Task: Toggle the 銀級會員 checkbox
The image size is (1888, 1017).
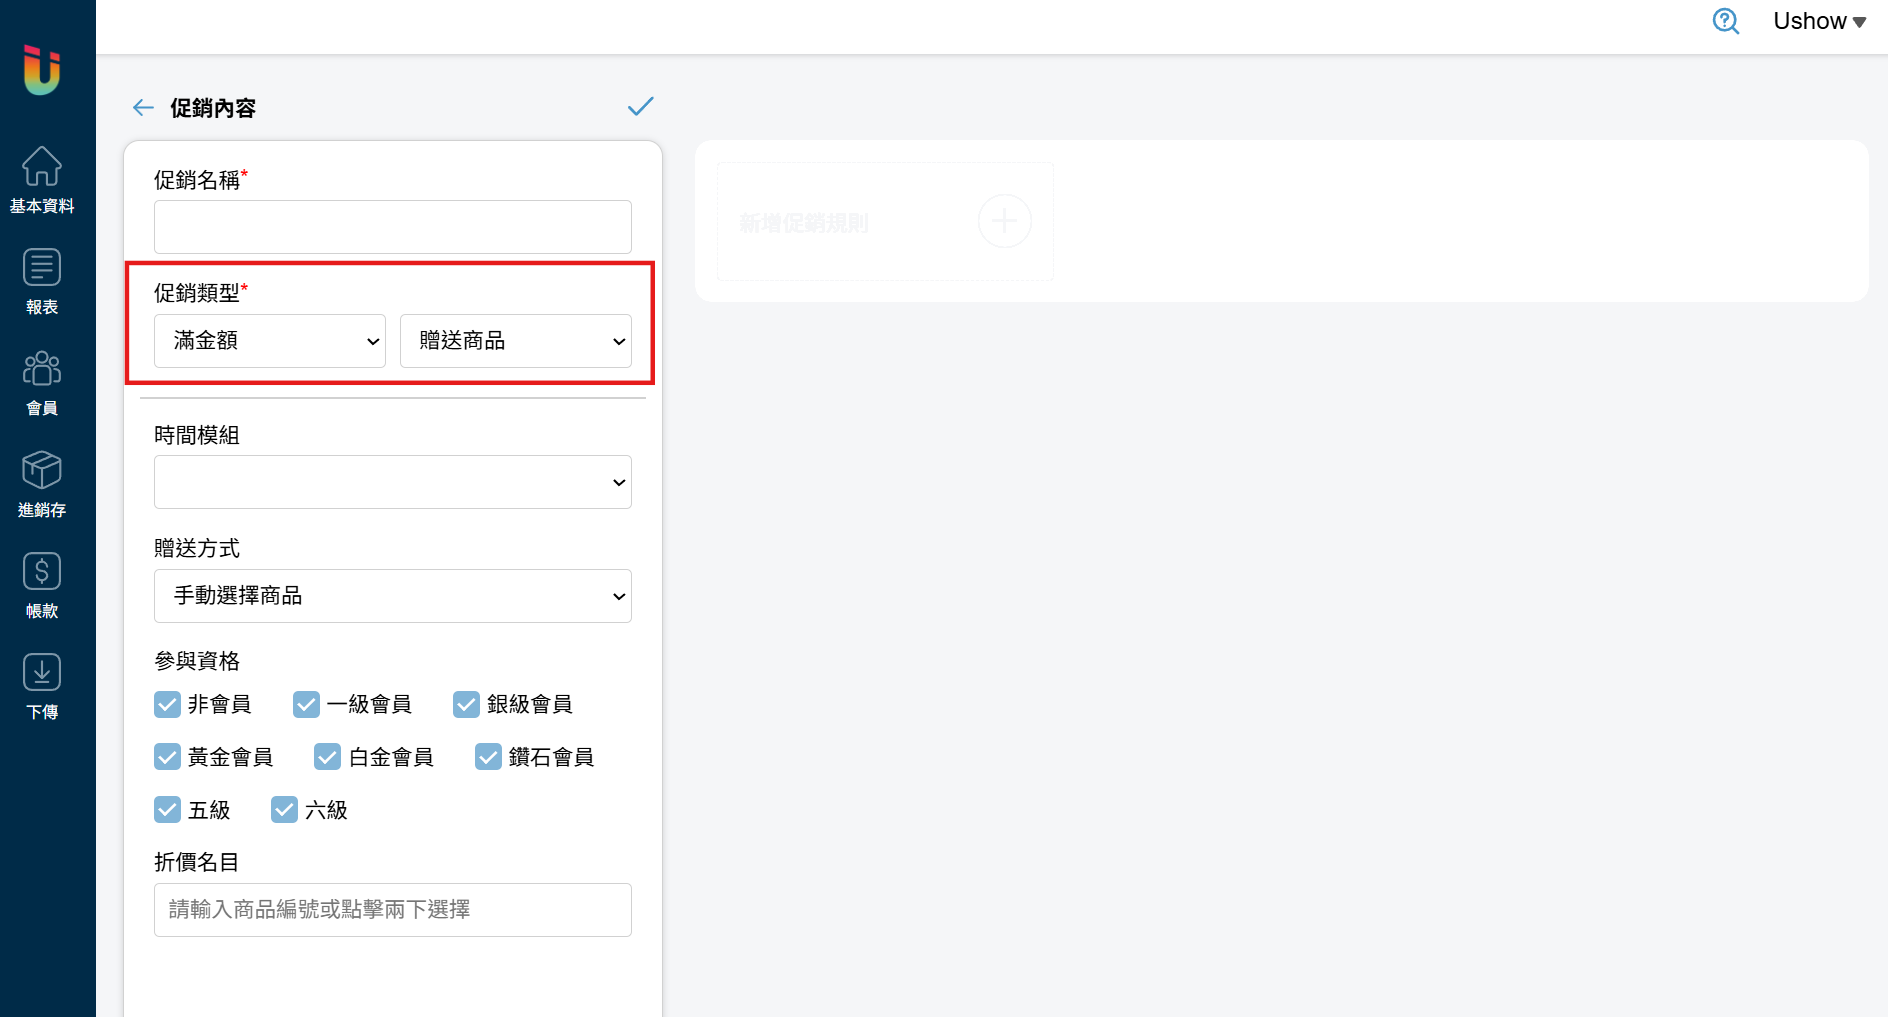Action: click(x=466, y=704)
